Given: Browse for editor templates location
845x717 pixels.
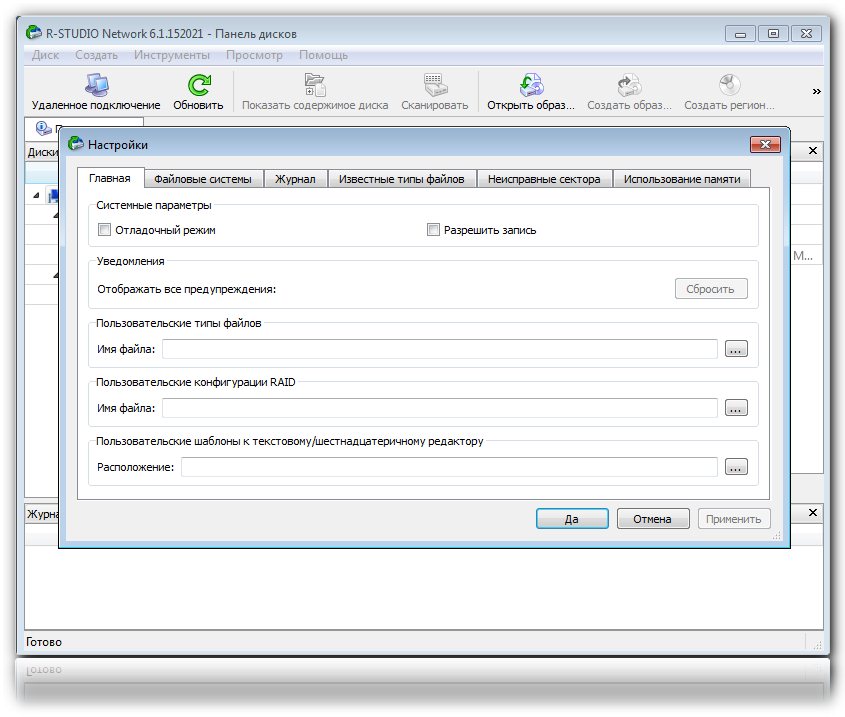Looking at the screenshot, I should click(x=736, y=467).
